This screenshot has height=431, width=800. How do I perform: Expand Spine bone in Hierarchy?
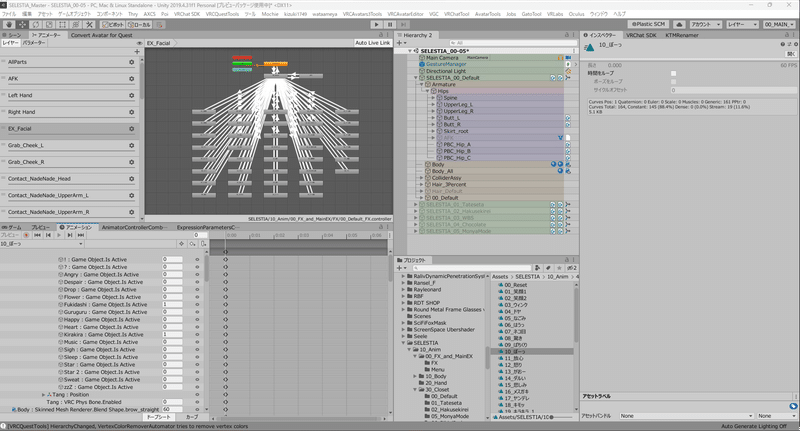pyautogui.click(x=433, y=98)
